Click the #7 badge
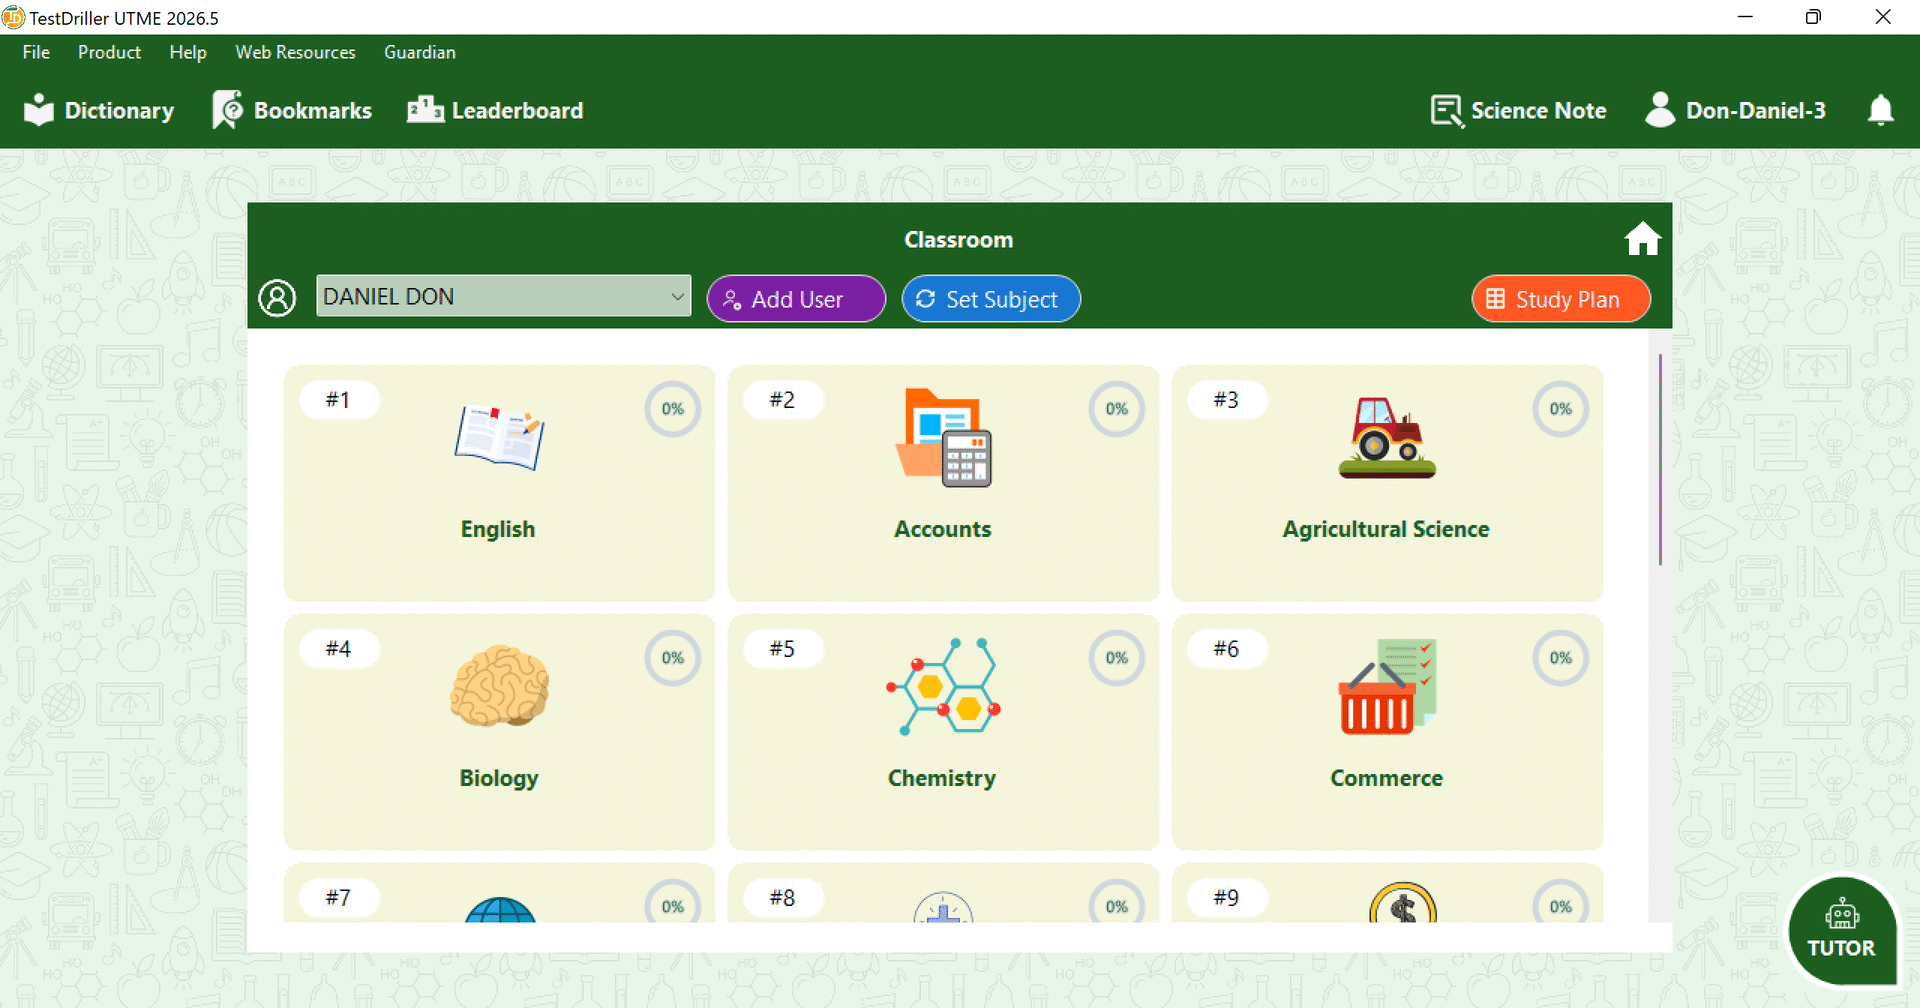The height and width of the screenshot is (1008, 1920). pos(339,898)
